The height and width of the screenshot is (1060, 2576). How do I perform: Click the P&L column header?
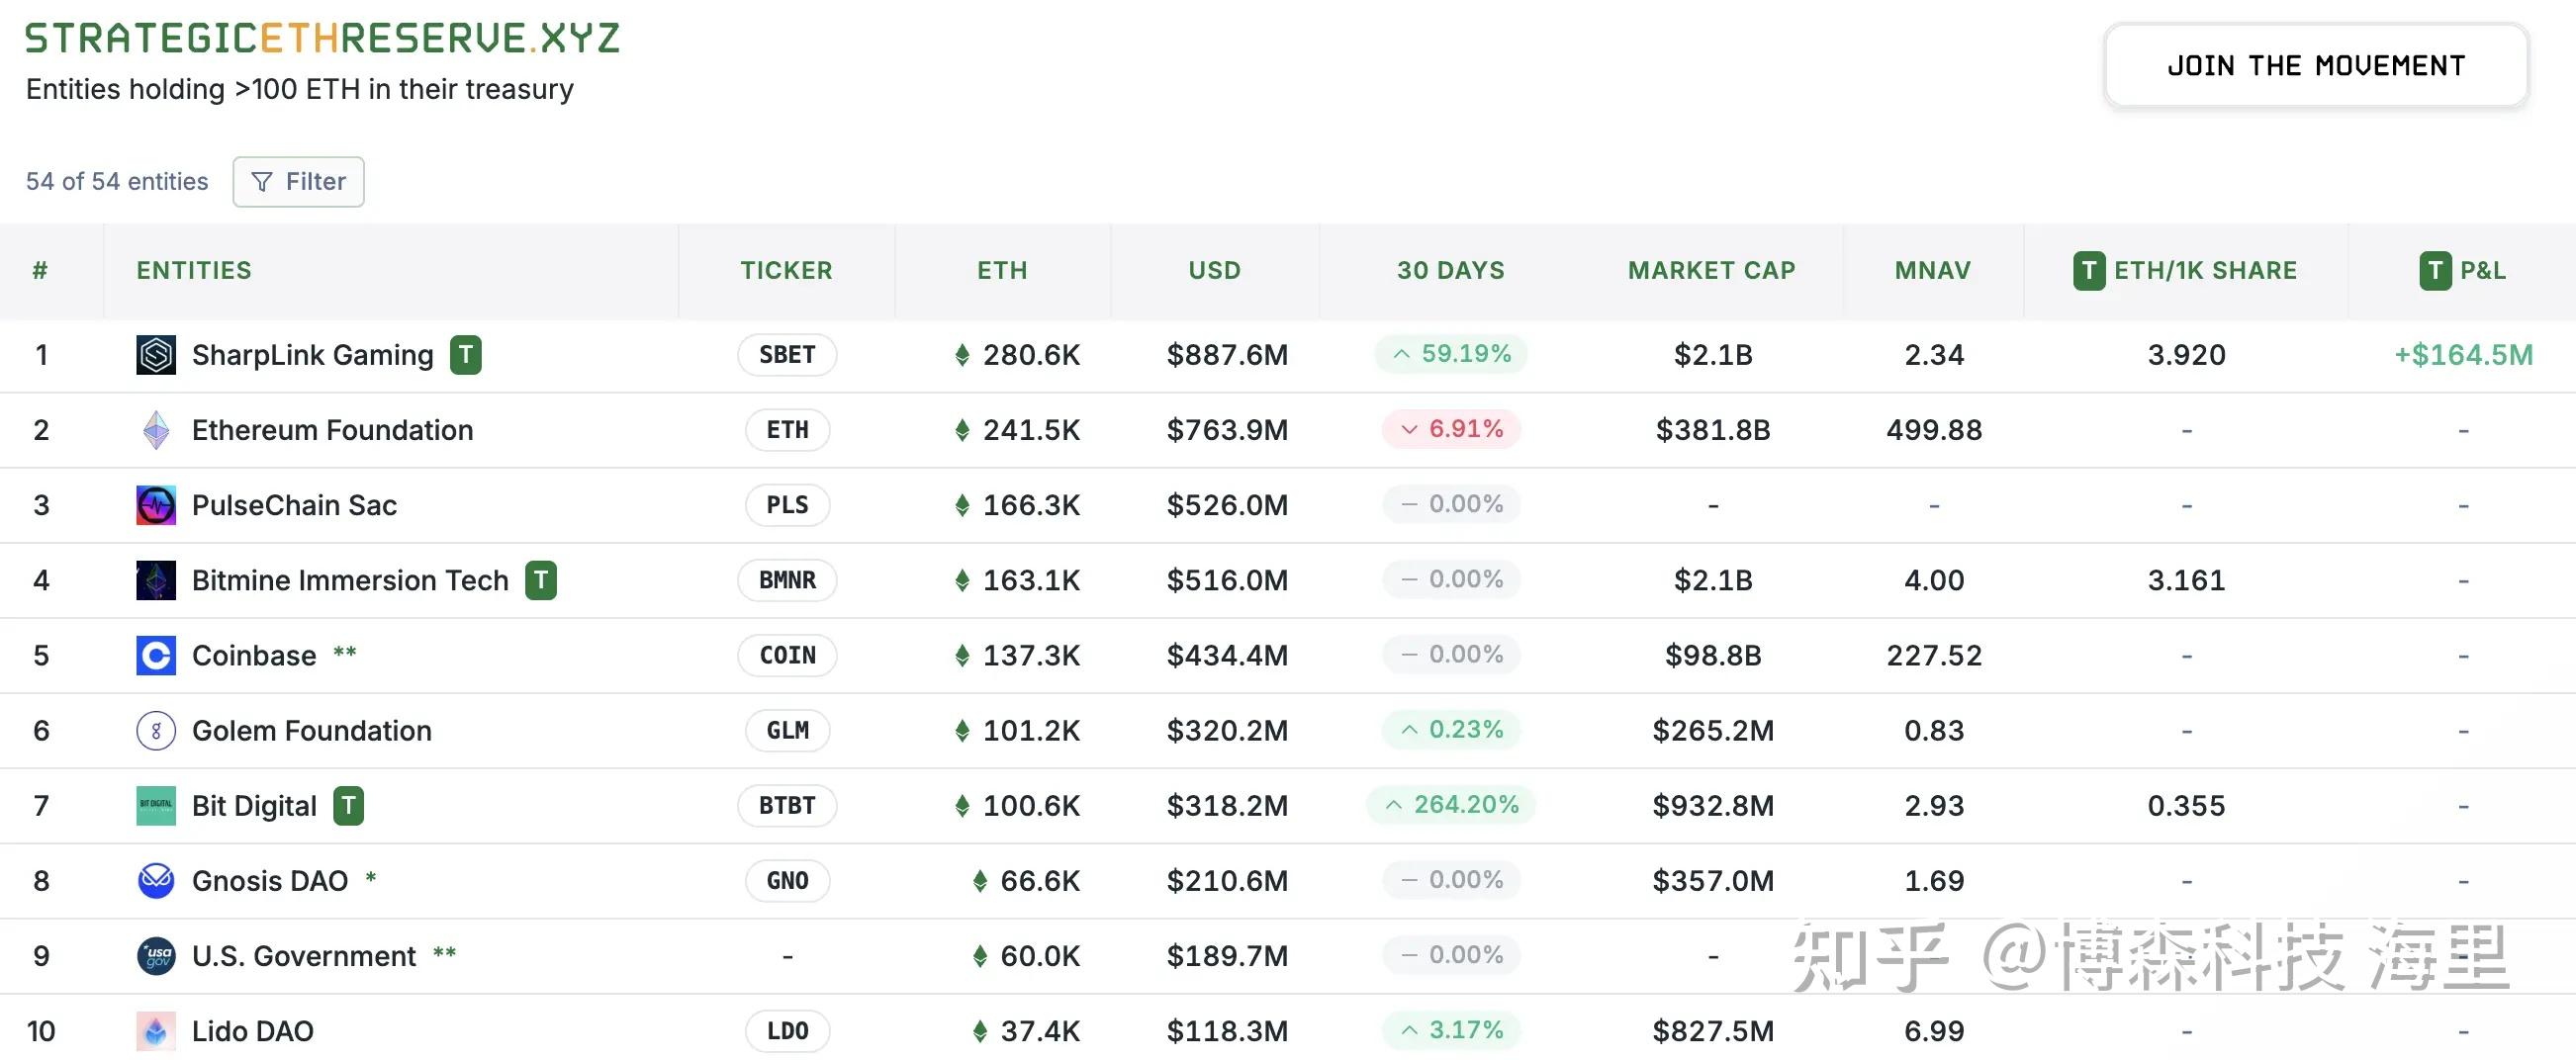2481,271
